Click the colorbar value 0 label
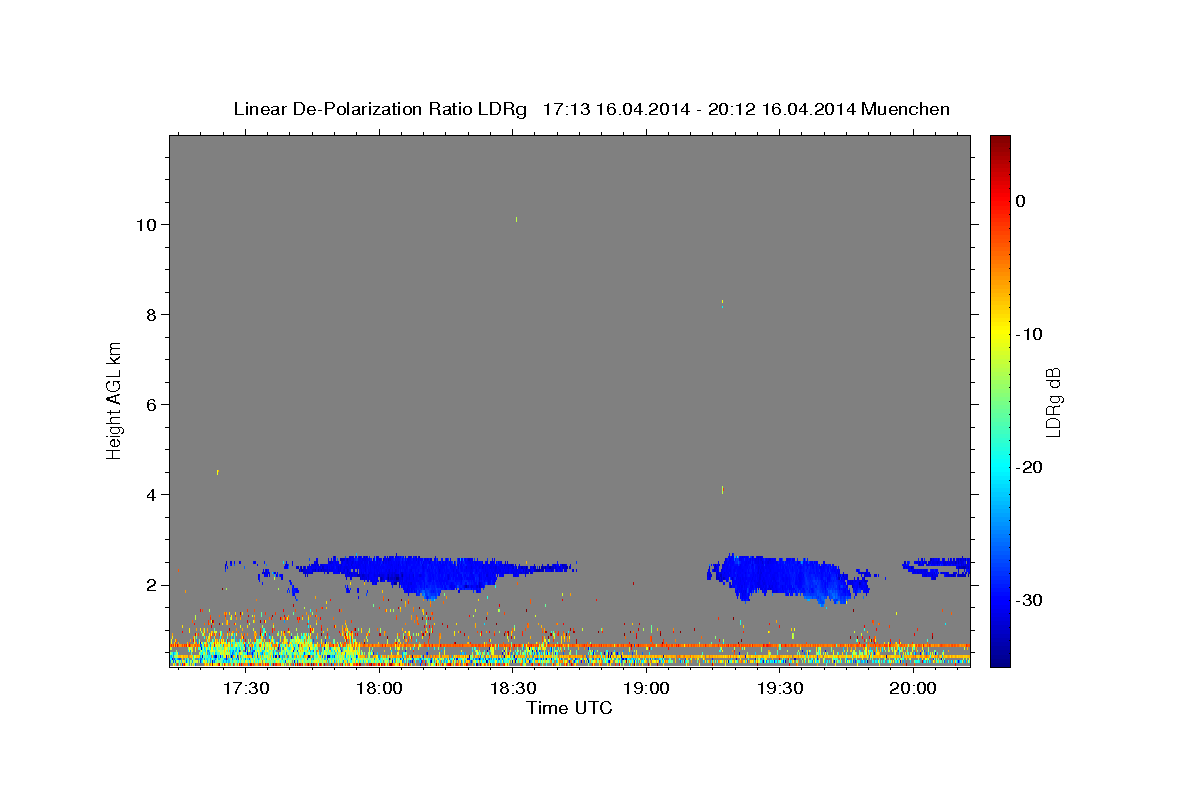Image resolution: width=1200 pixels, height=800 pixels. pos(1021,201)
